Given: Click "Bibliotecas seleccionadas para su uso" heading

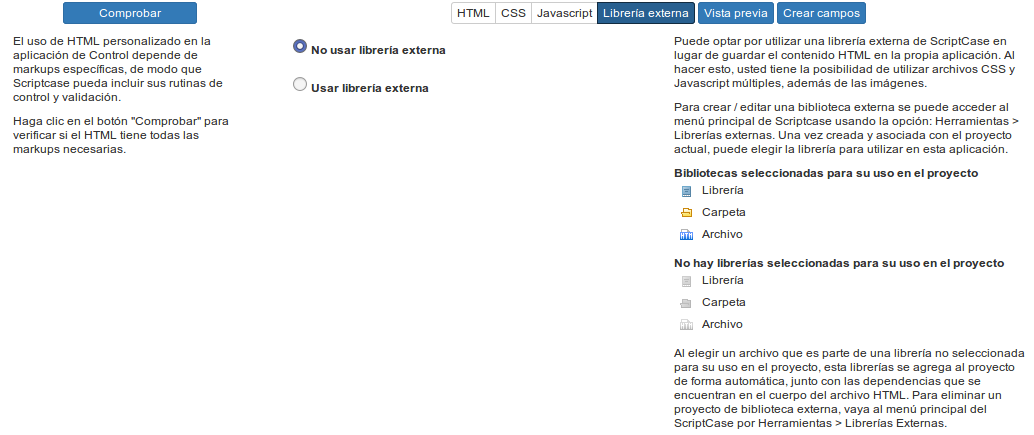Looking at the screenshot, I should 825,173.
